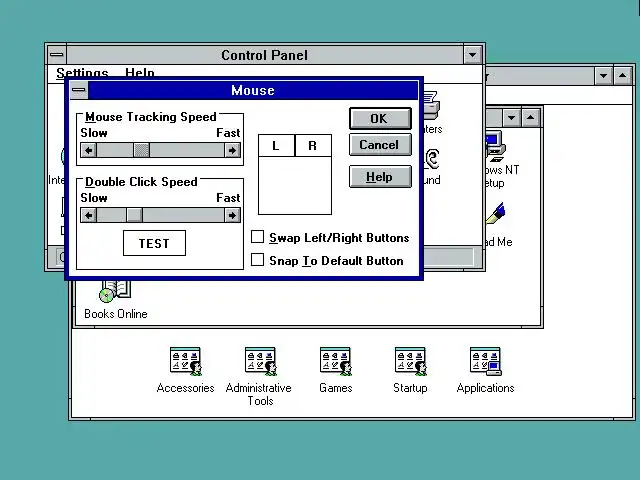This screenshot has height=480, width=640.
Task: Open the Games program group icon
Action: point(336,362)
